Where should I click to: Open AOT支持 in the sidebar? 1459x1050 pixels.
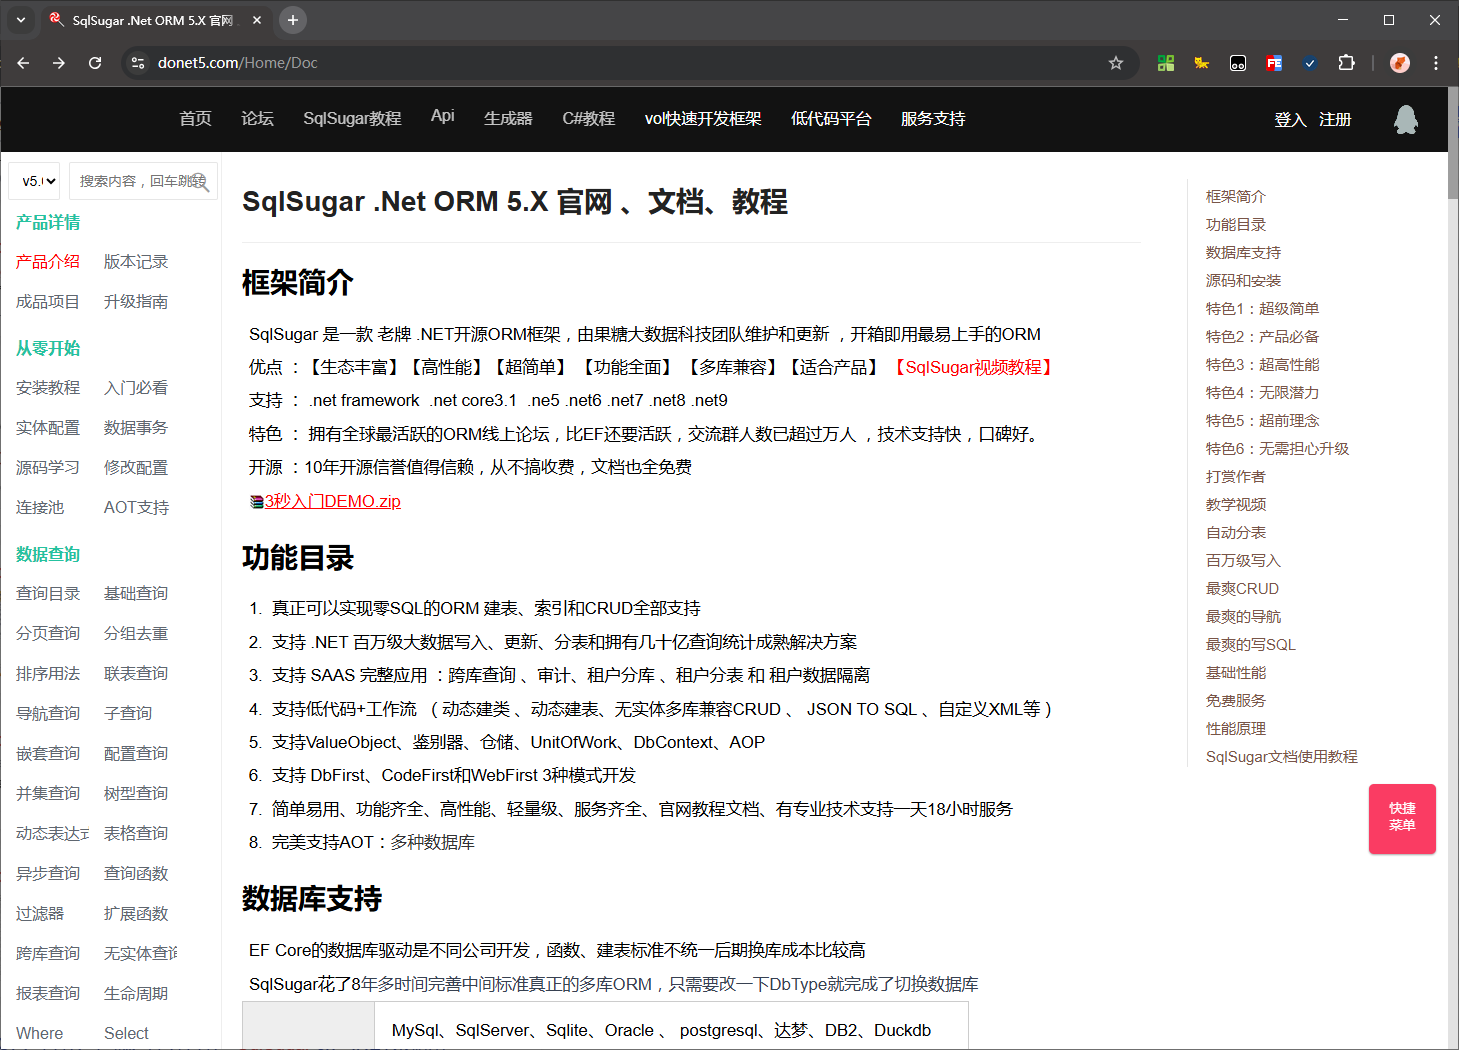[137, 508]
